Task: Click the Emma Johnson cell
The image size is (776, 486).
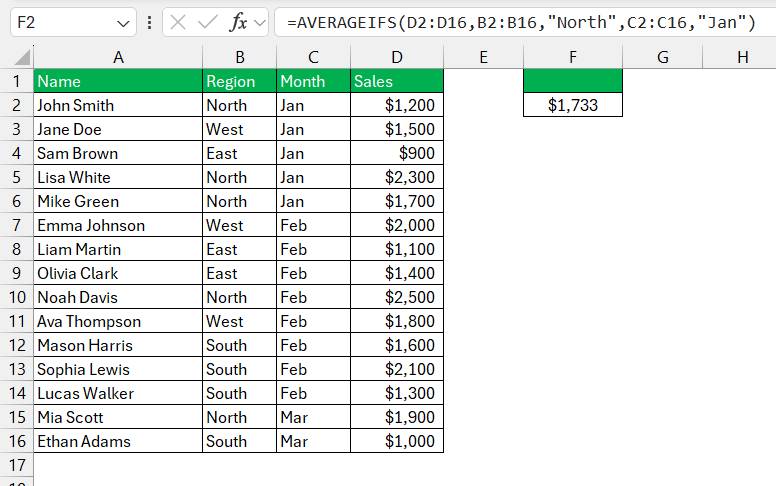Action: 118,225
